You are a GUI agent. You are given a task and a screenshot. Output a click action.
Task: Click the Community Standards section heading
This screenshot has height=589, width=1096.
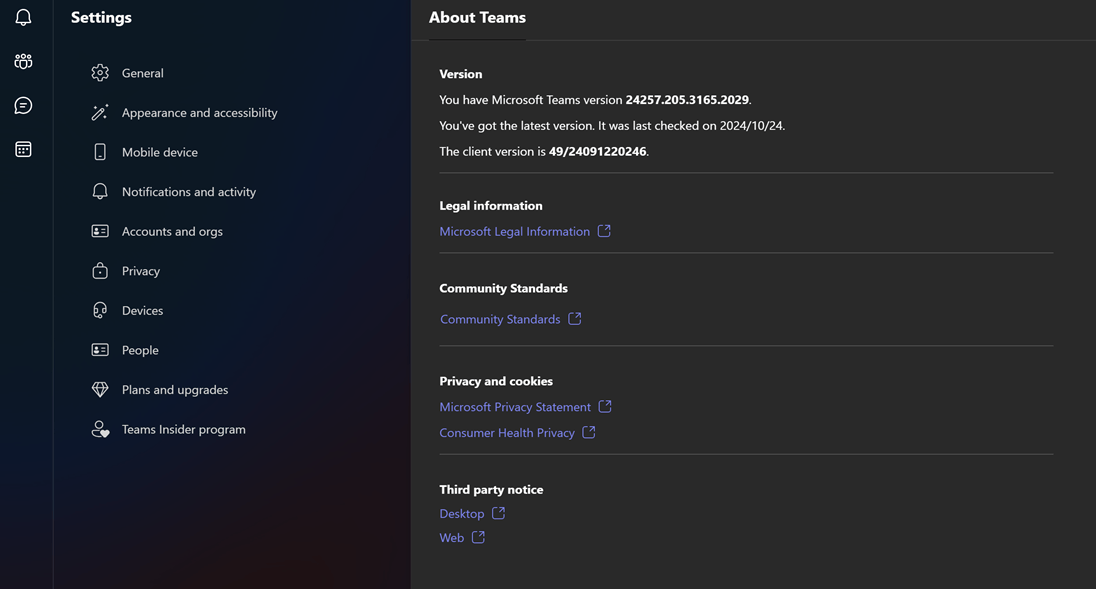pyautogui.click(x=503, y=288)
